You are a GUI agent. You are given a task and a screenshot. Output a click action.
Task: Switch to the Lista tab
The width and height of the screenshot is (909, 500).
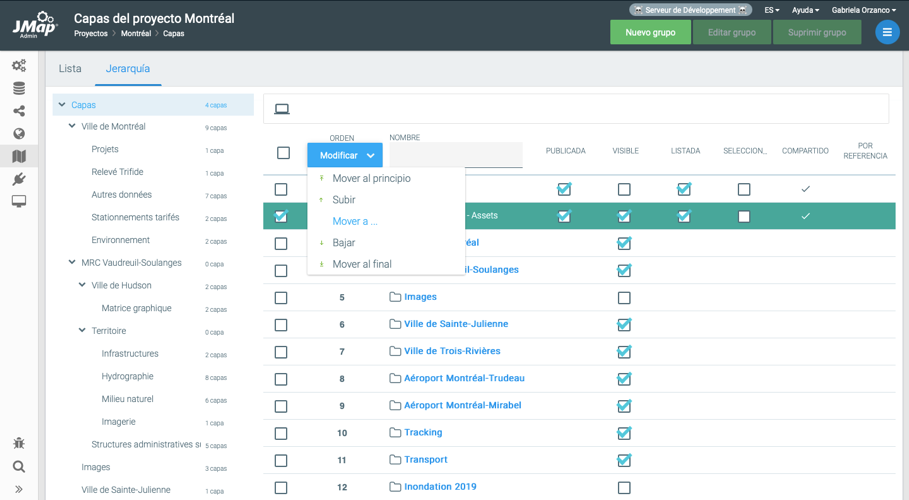point(70,69)
